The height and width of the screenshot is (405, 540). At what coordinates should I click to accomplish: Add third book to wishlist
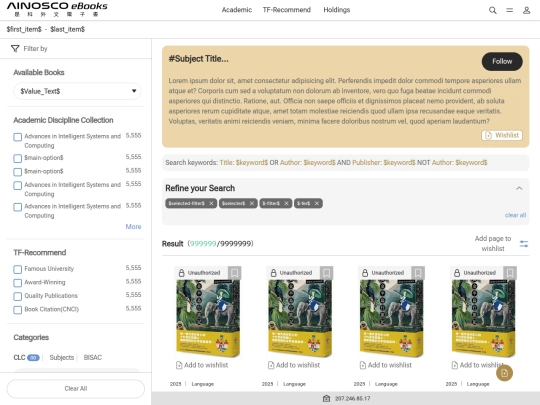[x=386, y=365]
